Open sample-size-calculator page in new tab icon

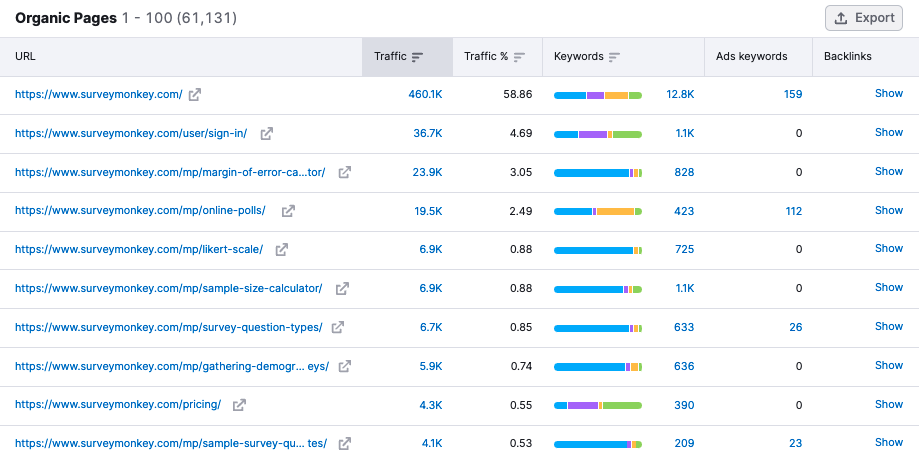click(x=342, y=289)
